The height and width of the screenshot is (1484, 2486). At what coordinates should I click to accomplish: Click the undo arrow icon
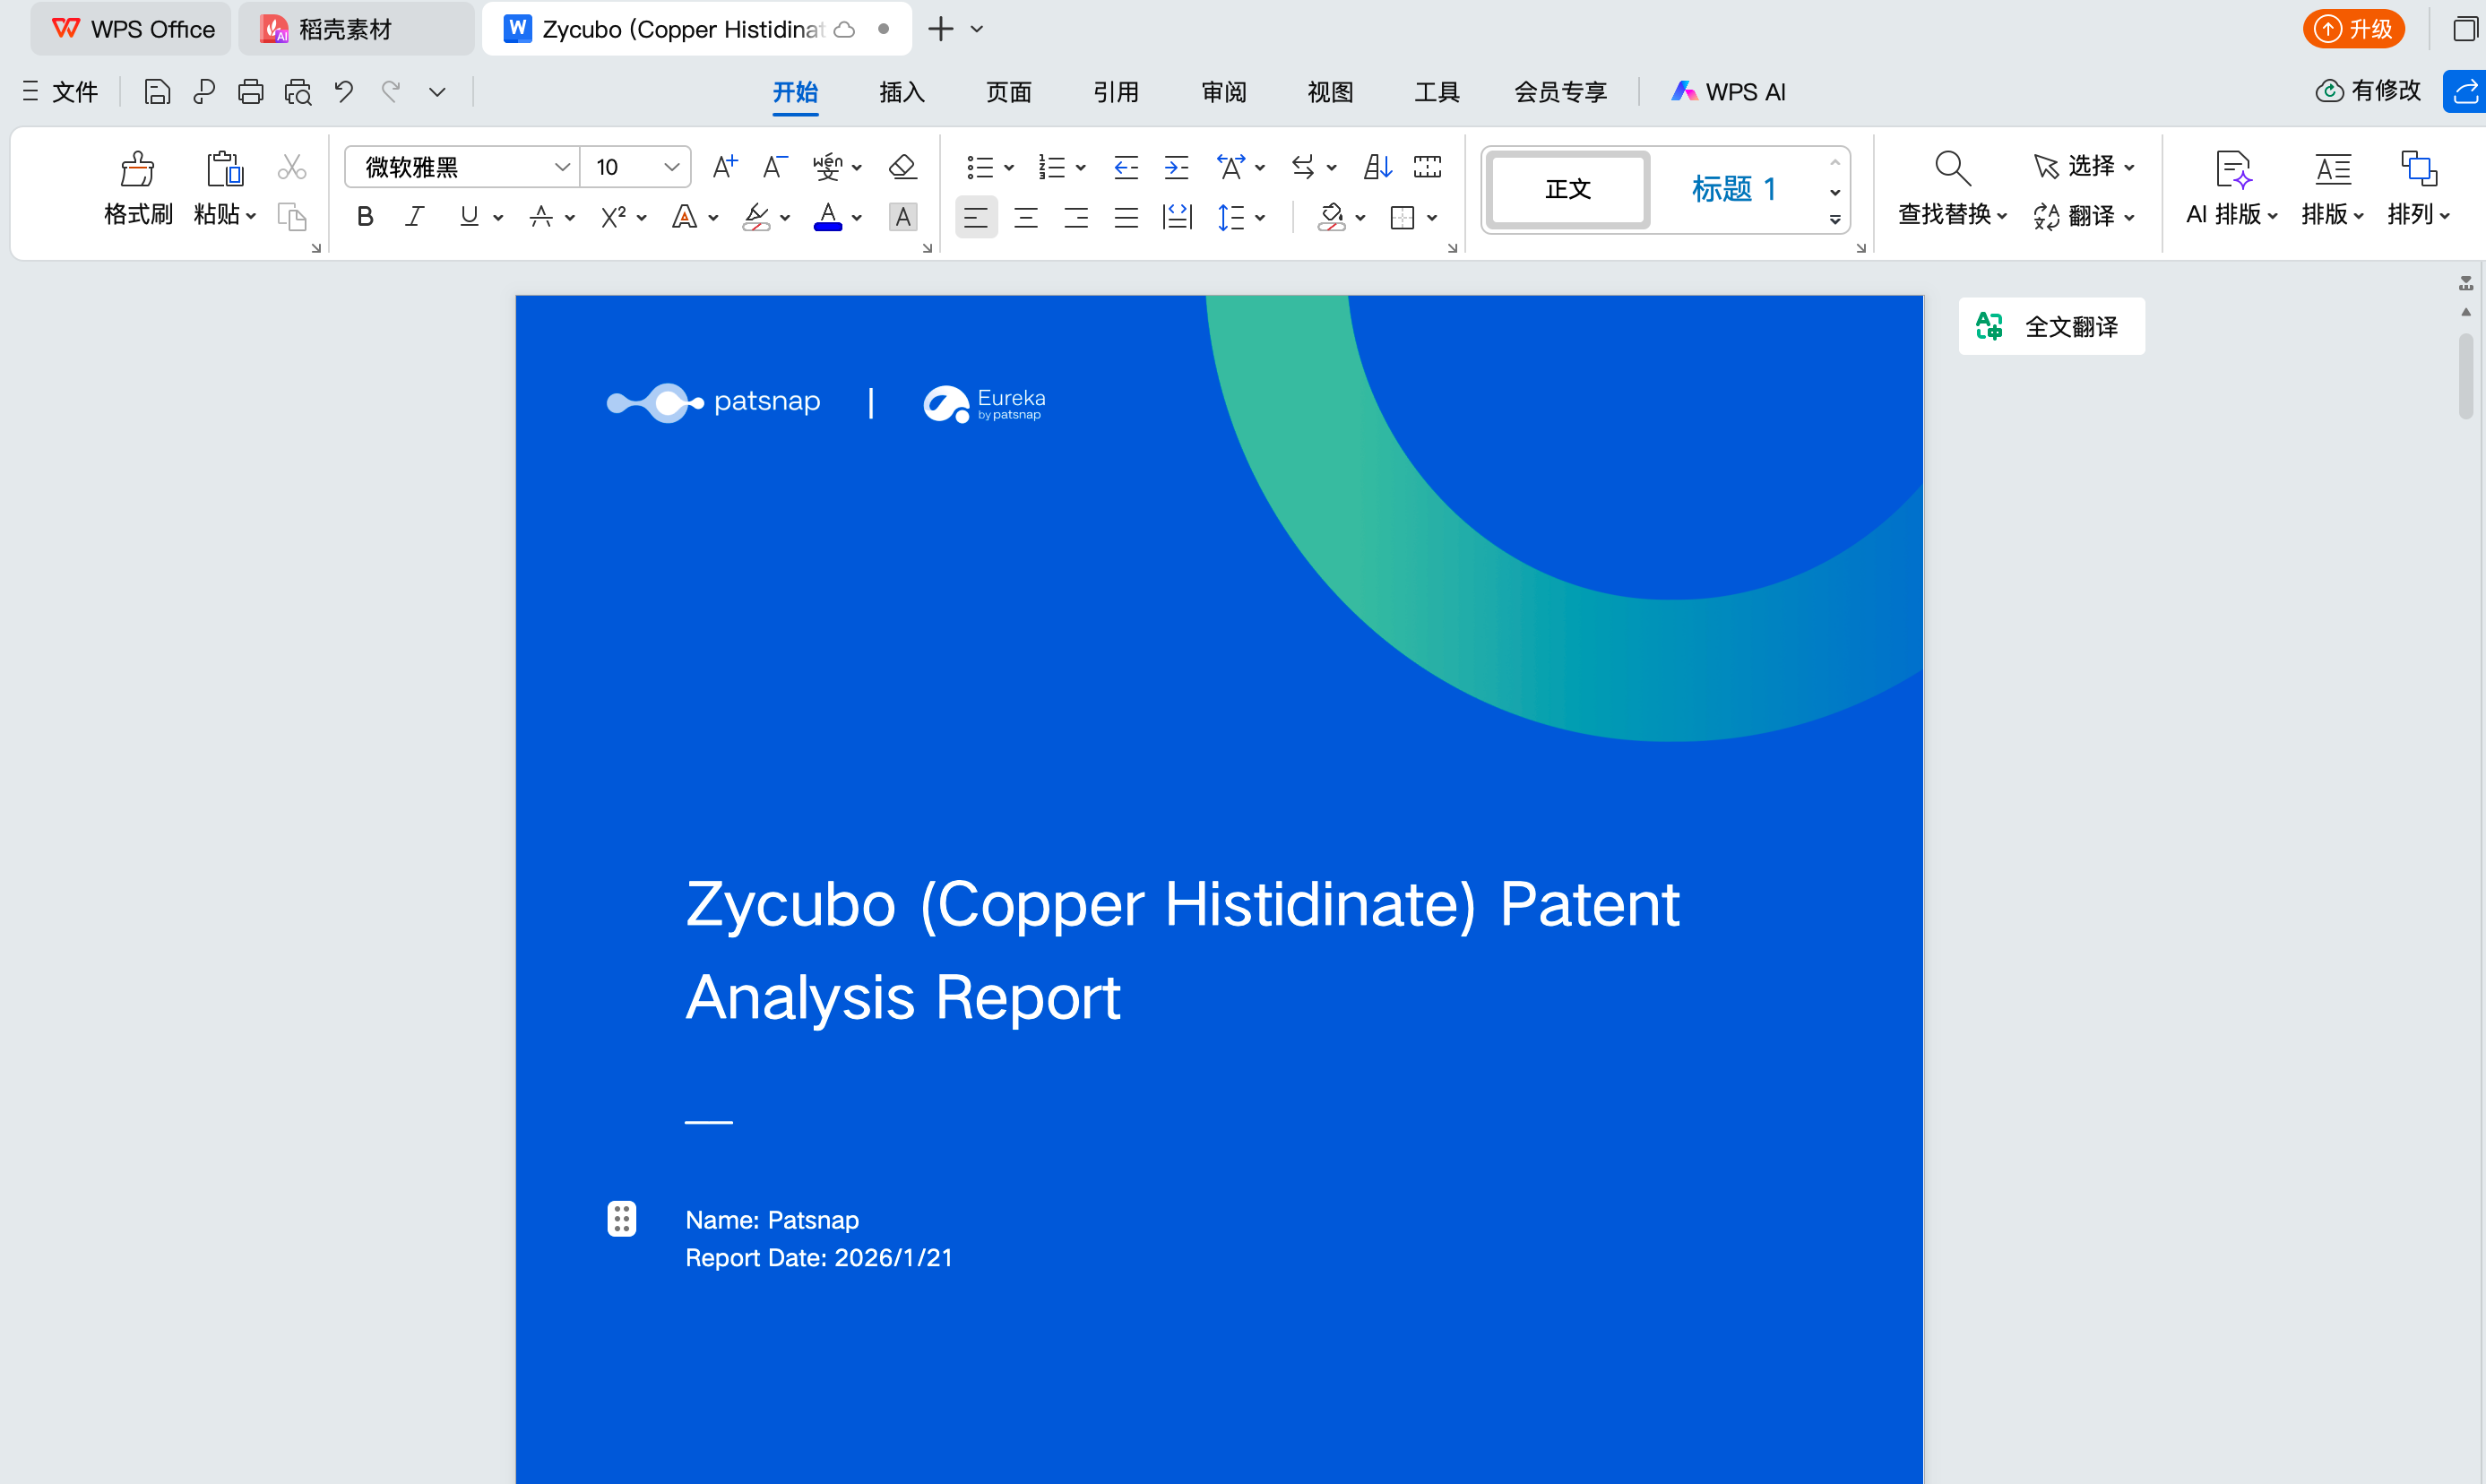click(344, 92)
